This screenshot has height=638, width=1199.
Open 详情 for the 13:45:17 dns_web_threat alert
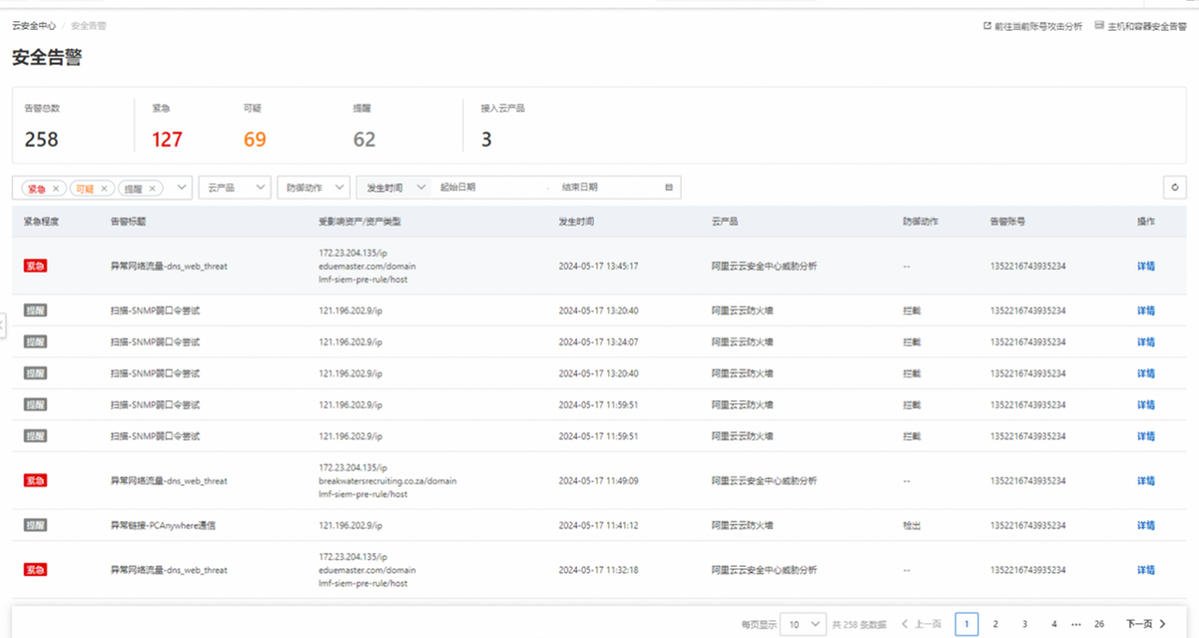(1145, 266)
